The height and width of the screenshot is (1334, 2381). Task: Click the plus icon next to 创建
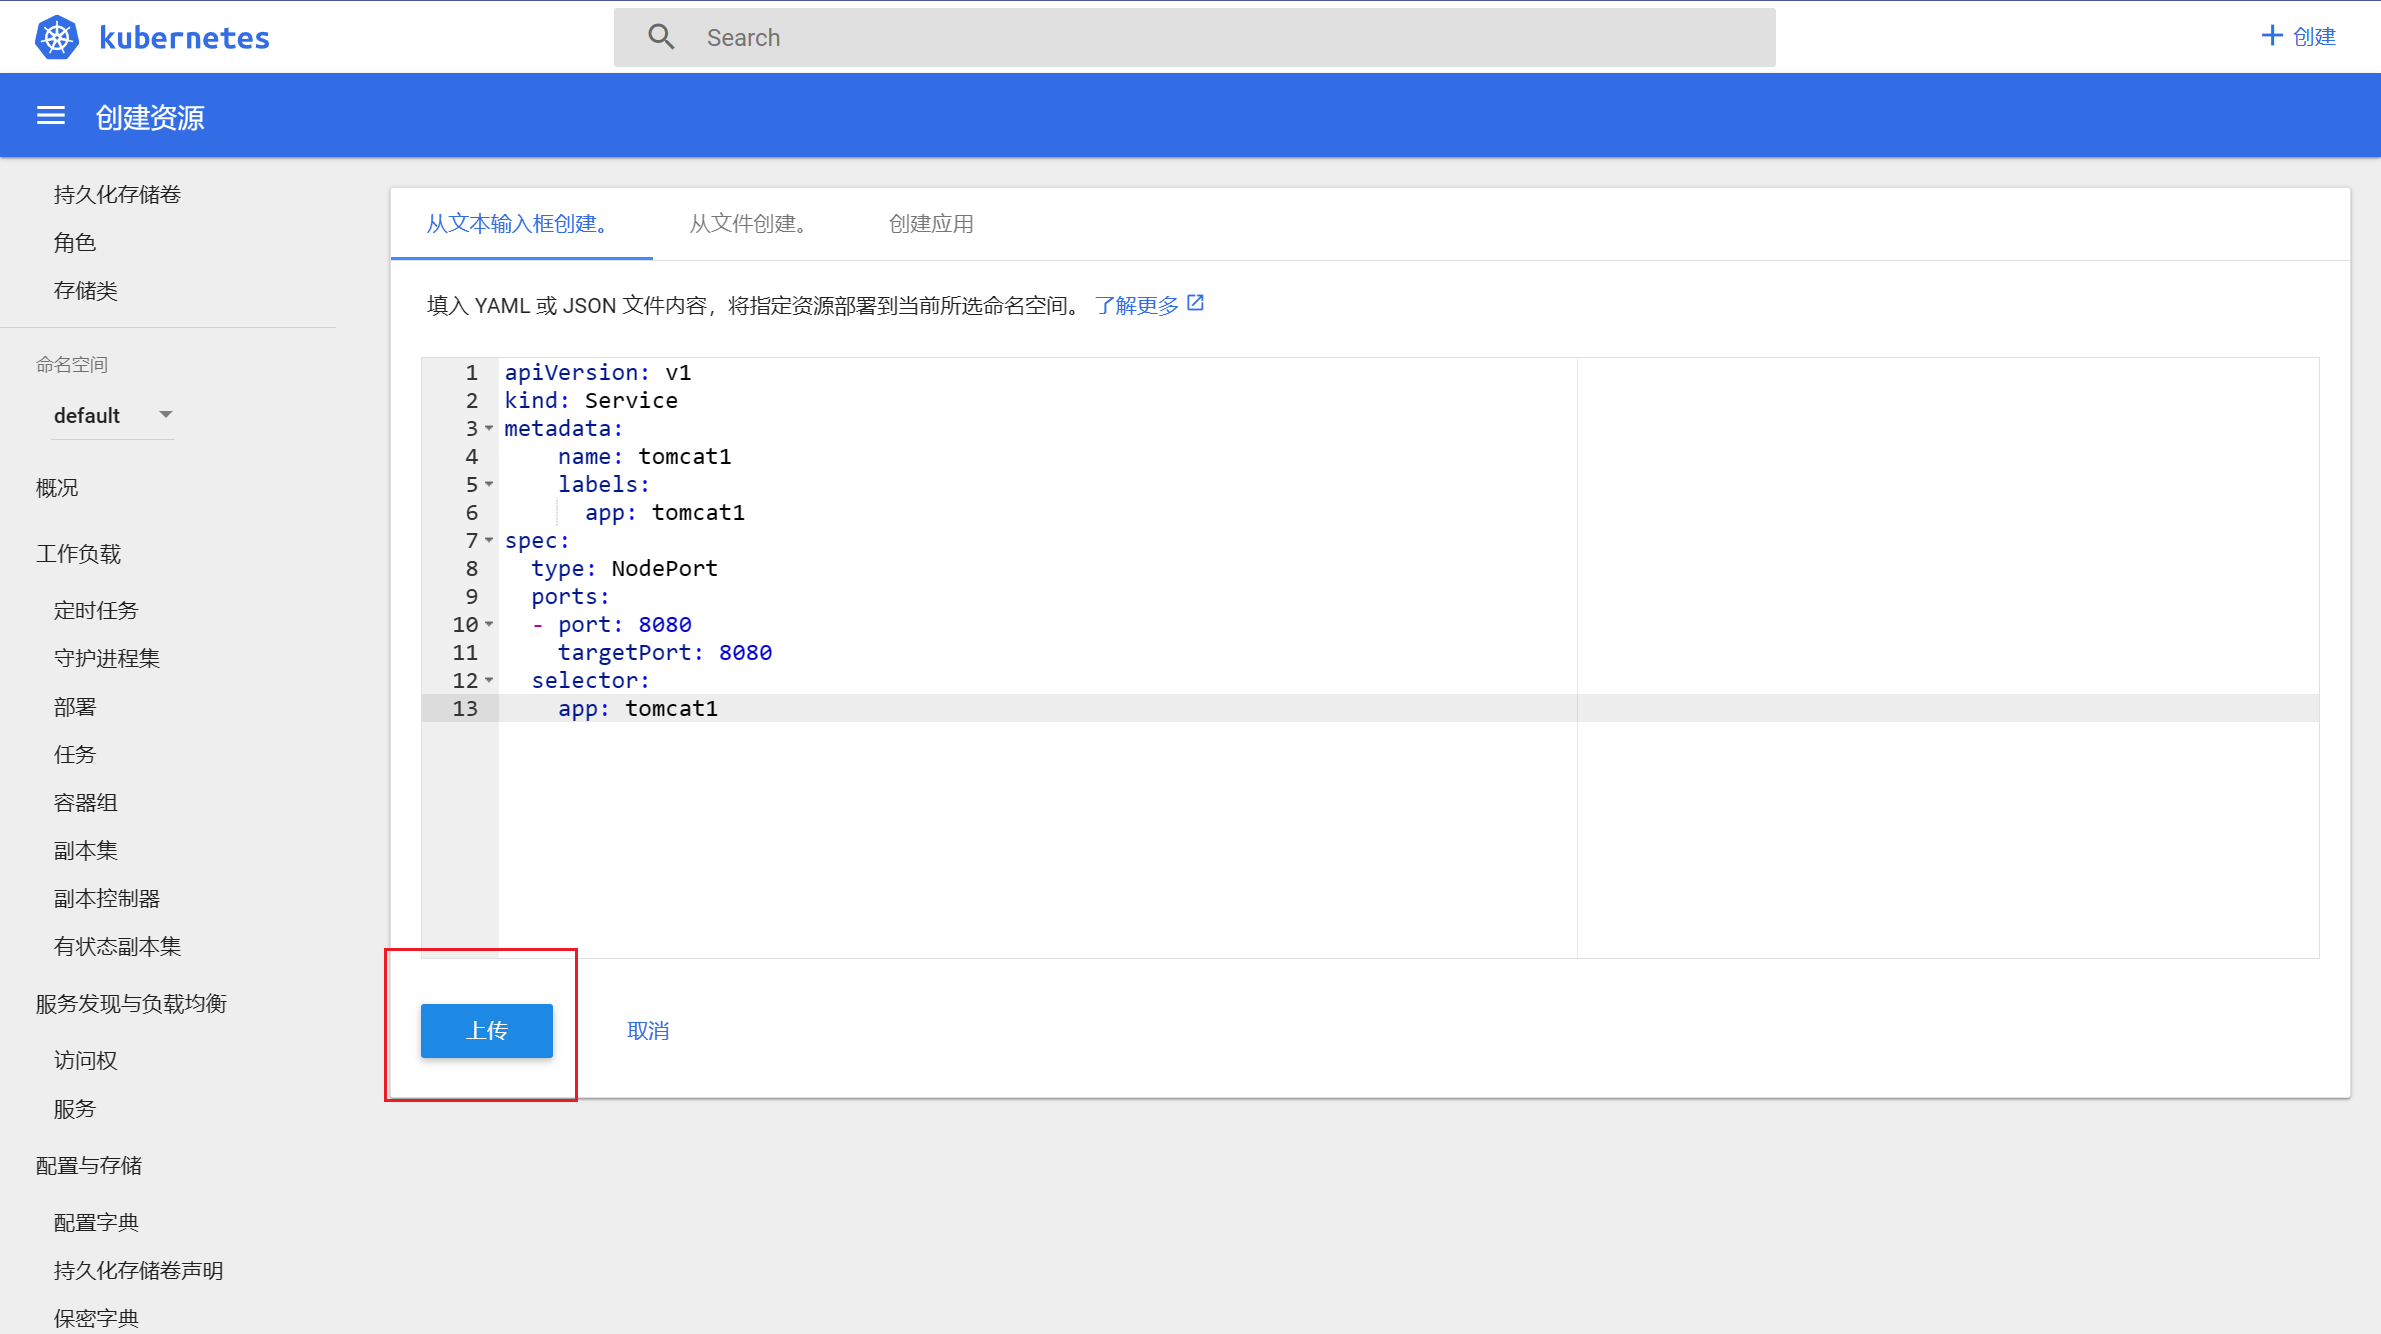(x=2271, y=36)
